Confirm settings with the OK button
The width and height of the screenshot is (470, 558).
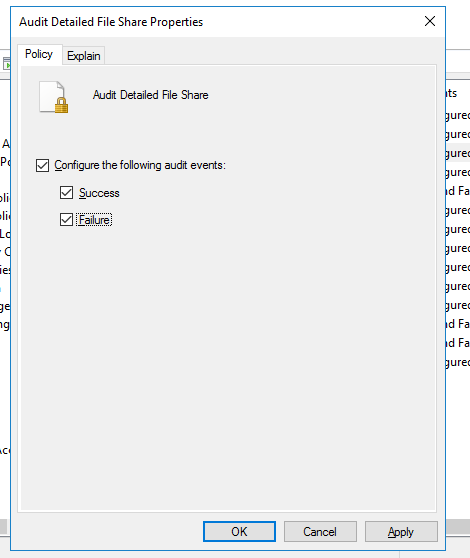[239, 532]
